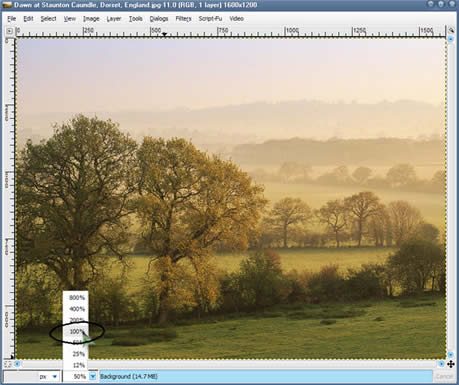The image size is (459, 385).
Task: Click the image navigation crosshair icon
Action: click(x=451, y=364)
